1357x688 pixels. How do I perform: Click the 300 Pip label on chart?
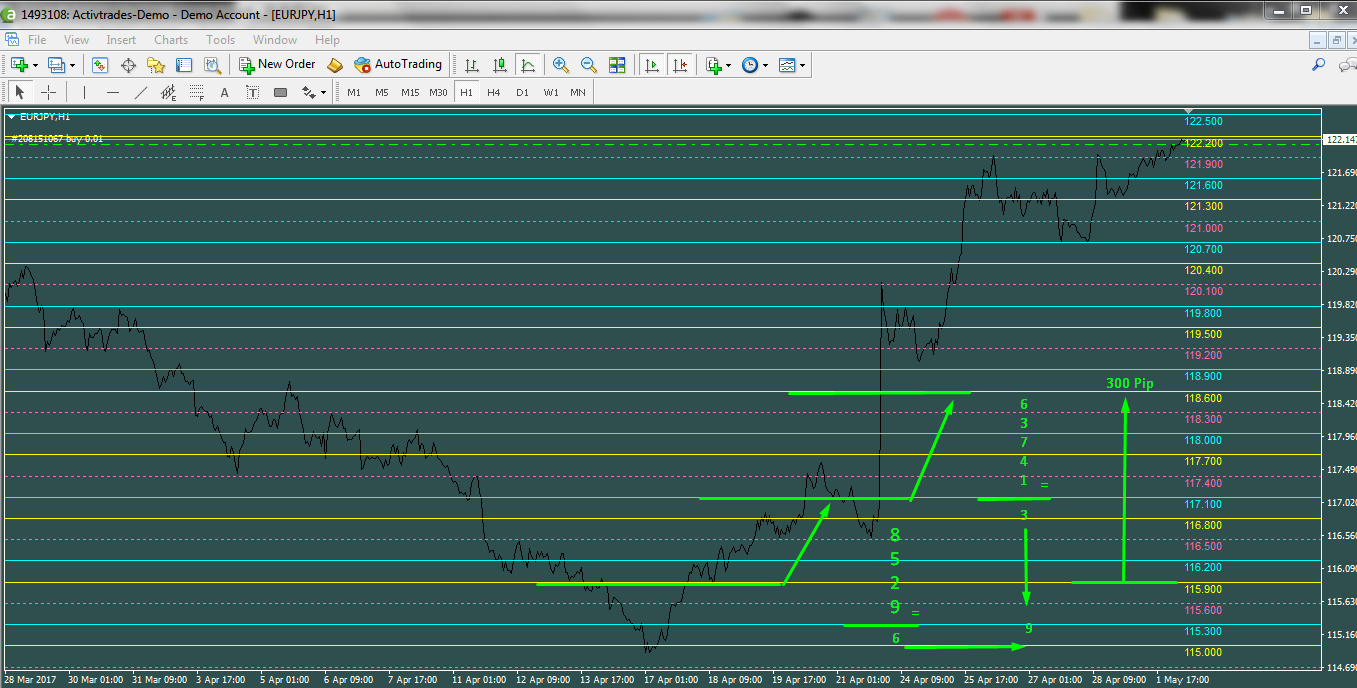pos(1129,383)
